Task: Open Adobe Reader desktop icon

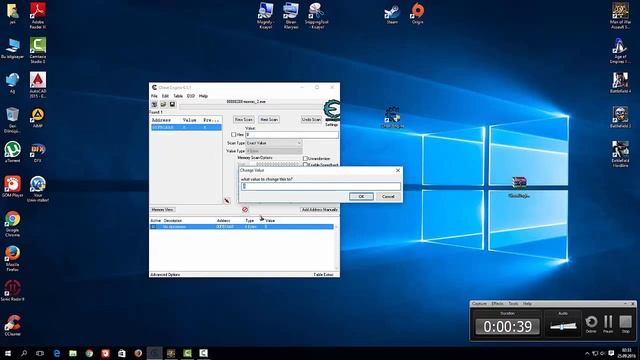Action: click(x=38, y=16)
